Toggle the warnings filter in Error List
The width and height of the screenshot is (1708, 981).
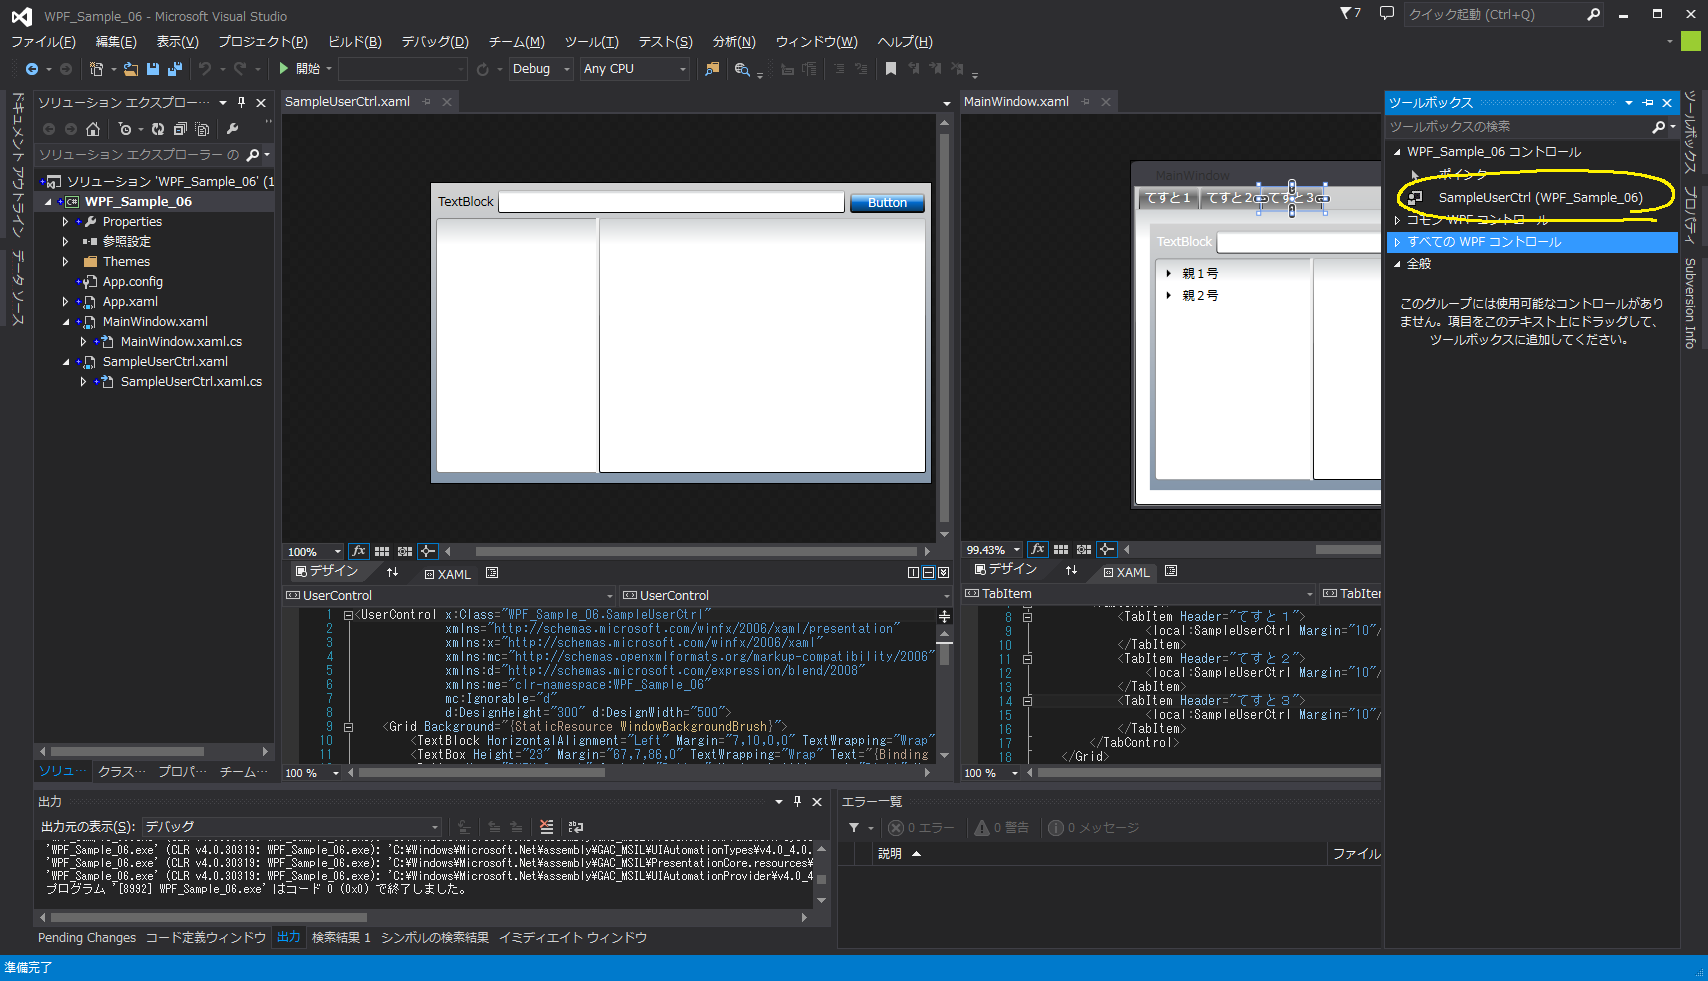(1002, 828)
